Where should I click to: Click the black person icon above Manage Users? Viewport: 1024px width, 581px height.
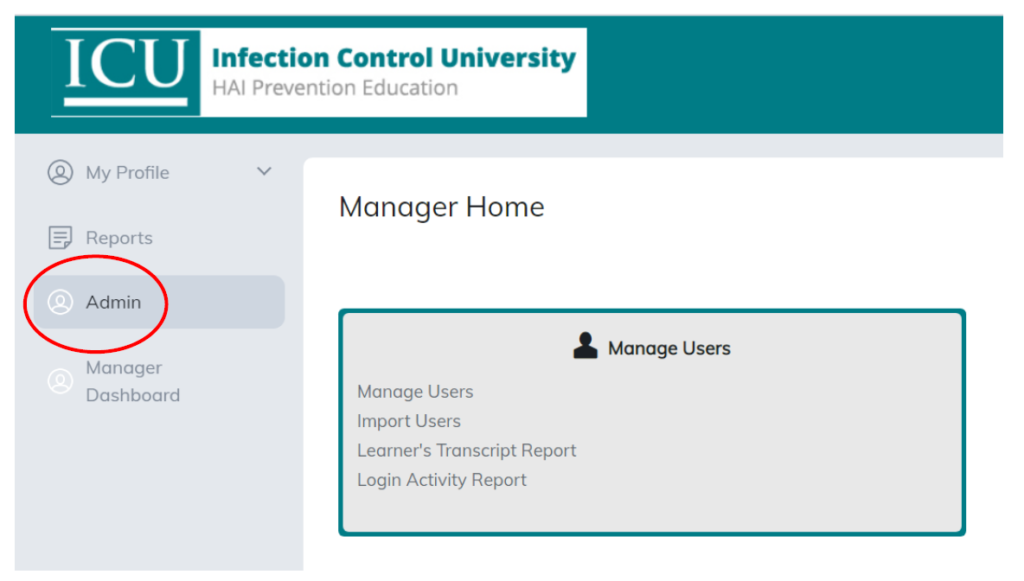(584, 345)
